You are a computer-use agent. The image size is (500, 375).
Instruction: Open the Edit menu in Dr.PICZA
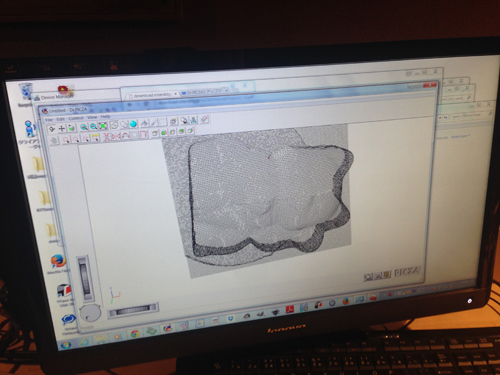(x=60, y=119)
